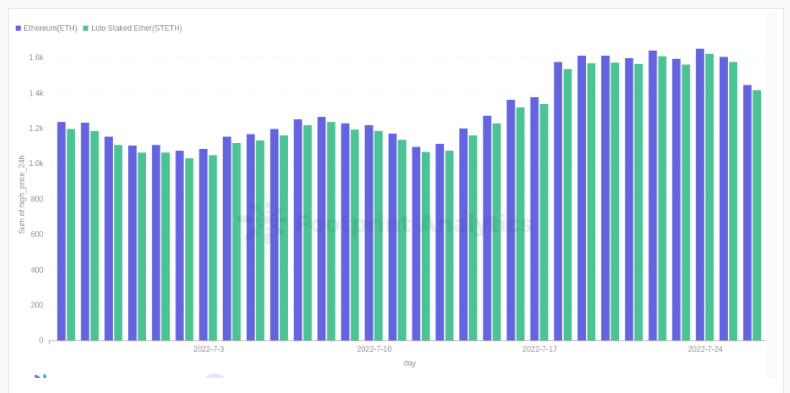Select the first purple ETH bar
Viewport: 790px width, 393px height.
tap(61, 231)
